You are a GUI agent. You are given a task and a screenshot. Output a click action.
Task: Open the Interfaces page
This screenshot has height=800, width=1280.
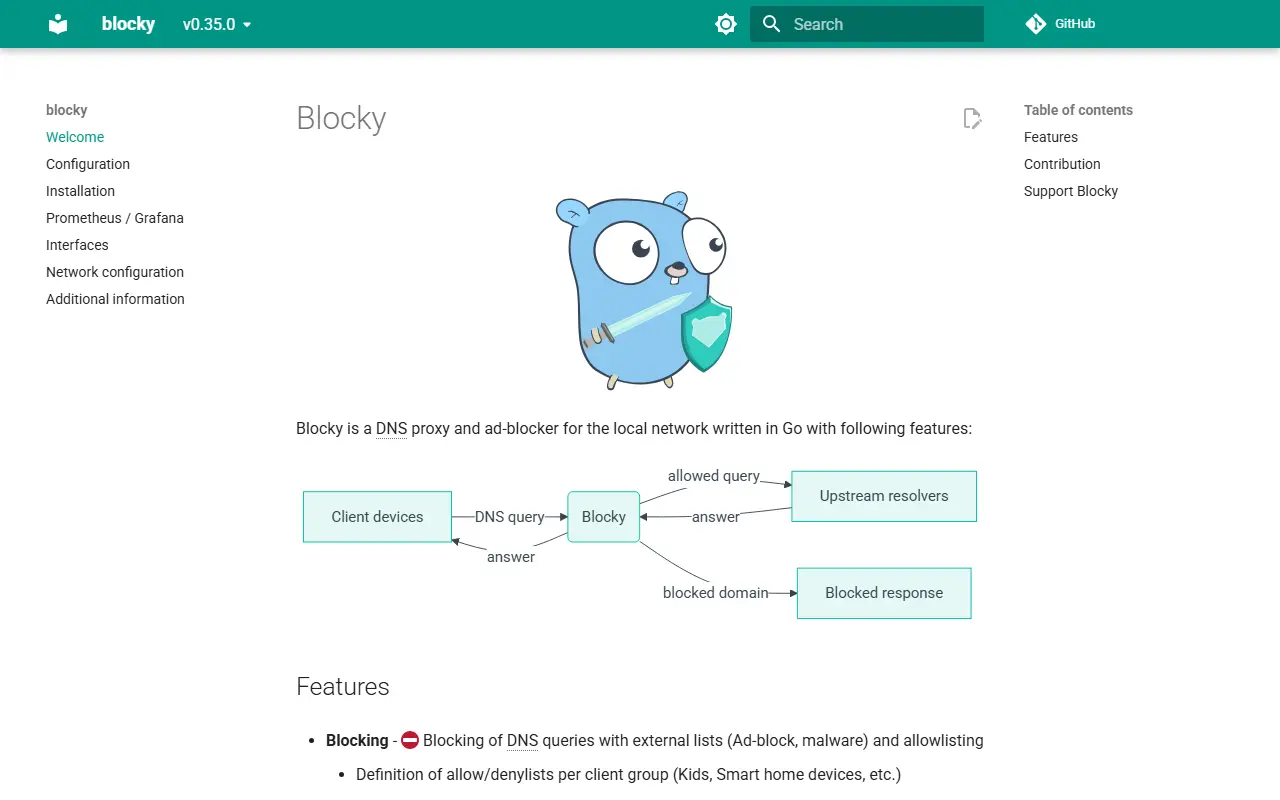77,245
